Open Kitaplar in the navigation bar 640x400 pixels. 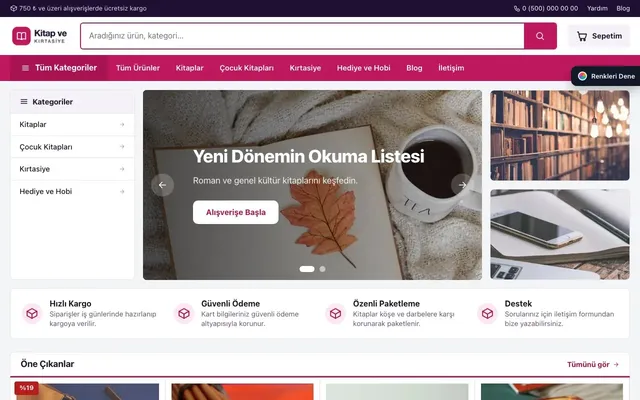[x=189, y=68]
